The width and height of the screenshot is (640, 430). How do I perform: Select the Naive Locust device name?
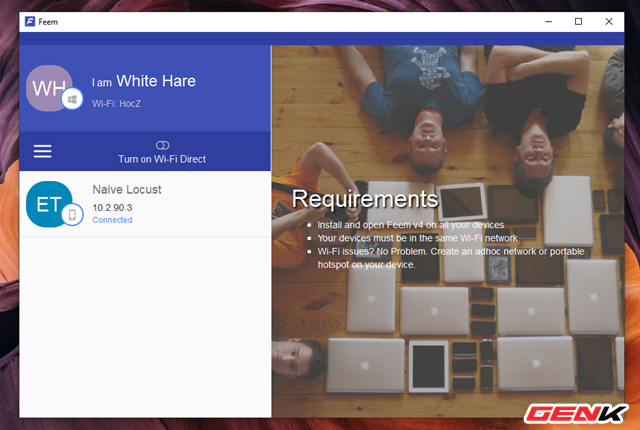126,189
